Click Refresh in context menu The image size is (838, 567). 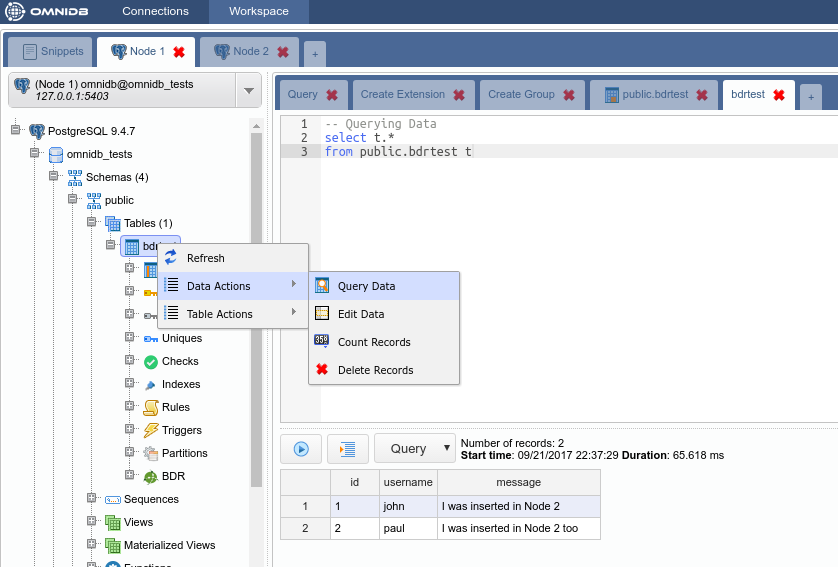(206, 258)
